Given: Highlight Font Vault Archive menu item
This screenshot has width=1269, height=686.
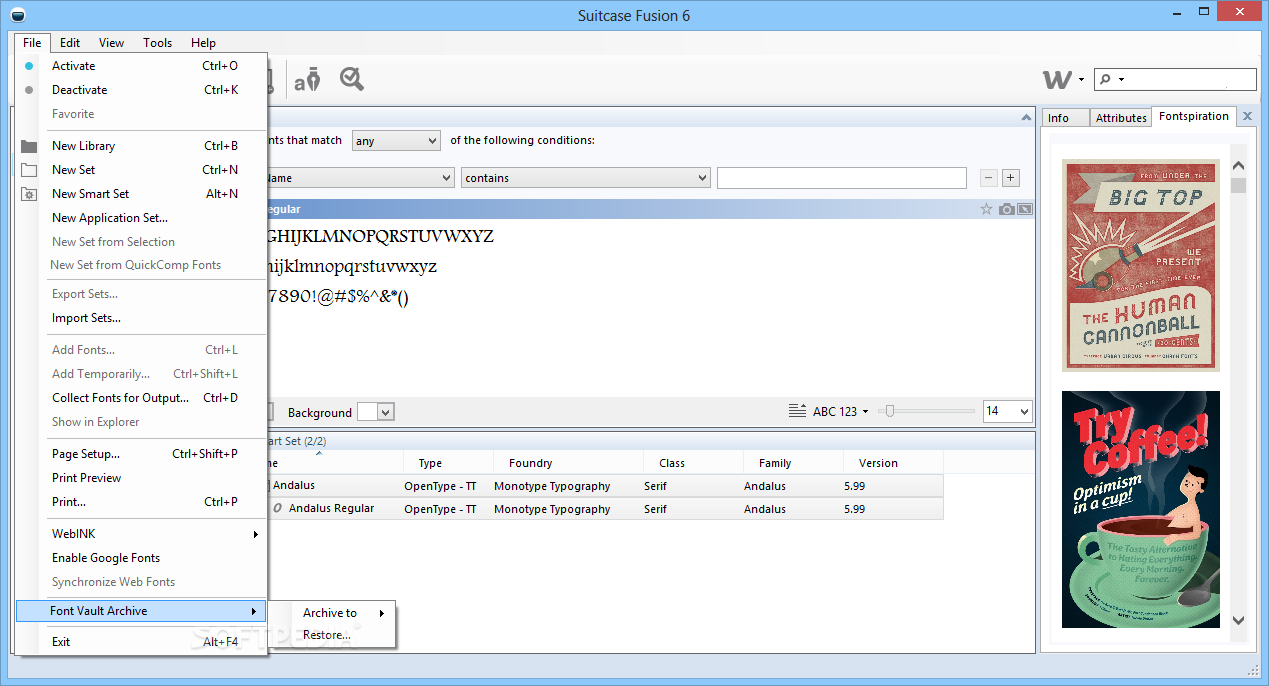Looking at the screenshot, I should [x=142, y=611].
